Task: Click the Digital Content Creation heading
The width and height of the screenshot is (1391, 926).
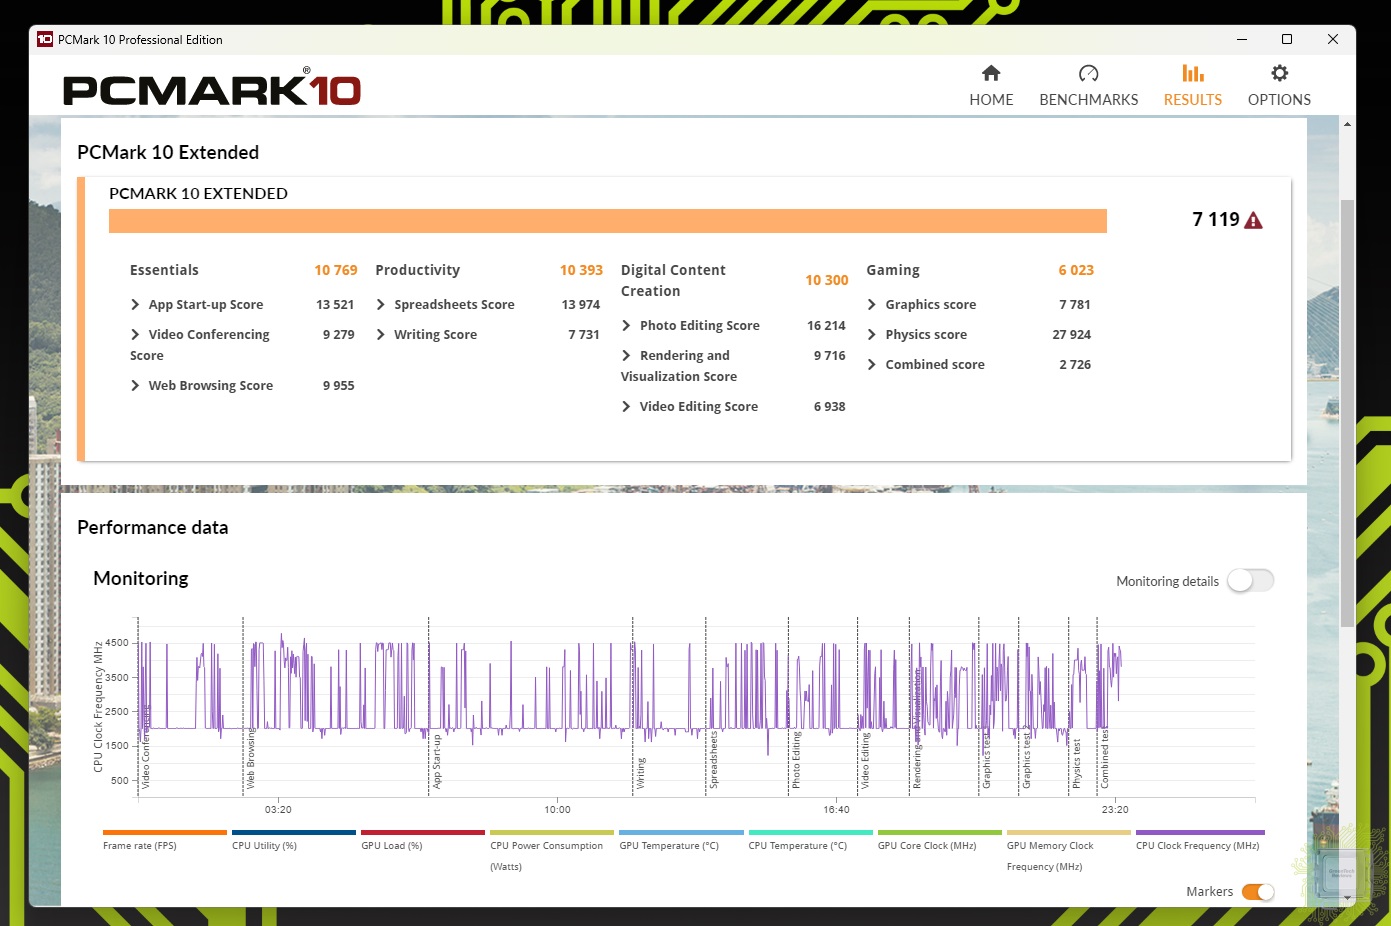Action: tap(673, 280)
